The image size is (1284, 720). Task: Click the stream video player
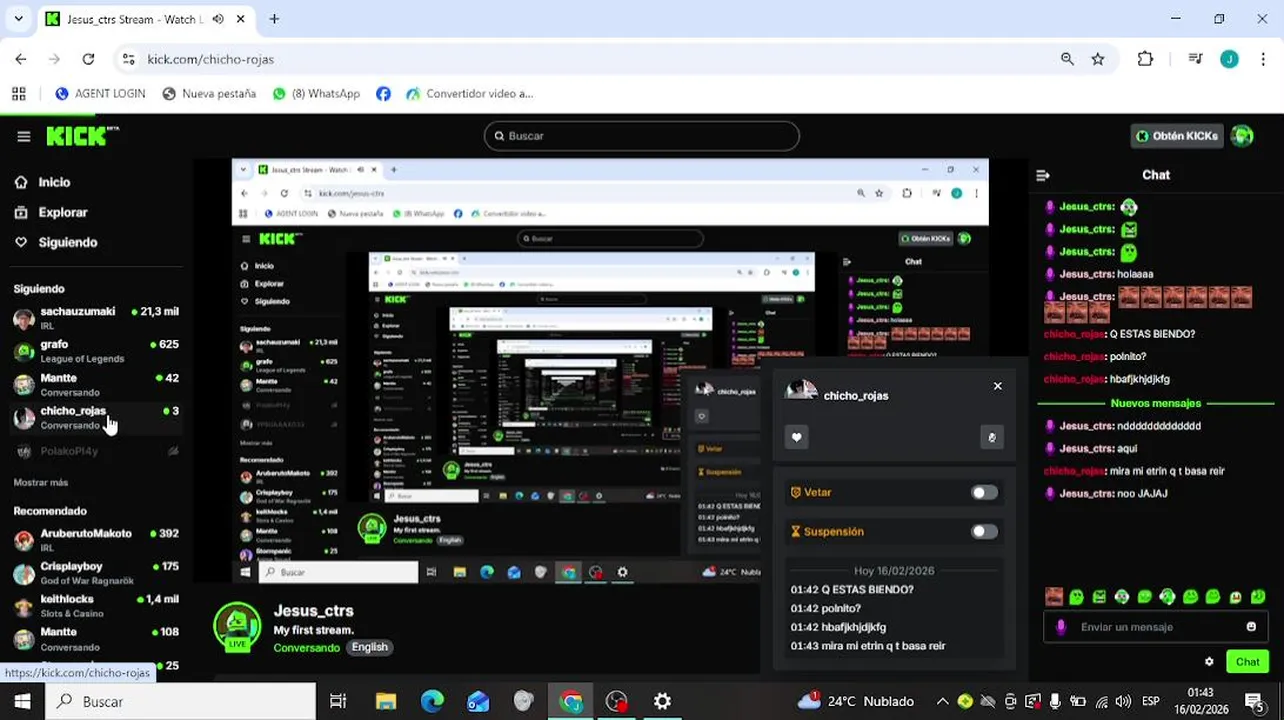pyautogui.click(x=610, y=370)
